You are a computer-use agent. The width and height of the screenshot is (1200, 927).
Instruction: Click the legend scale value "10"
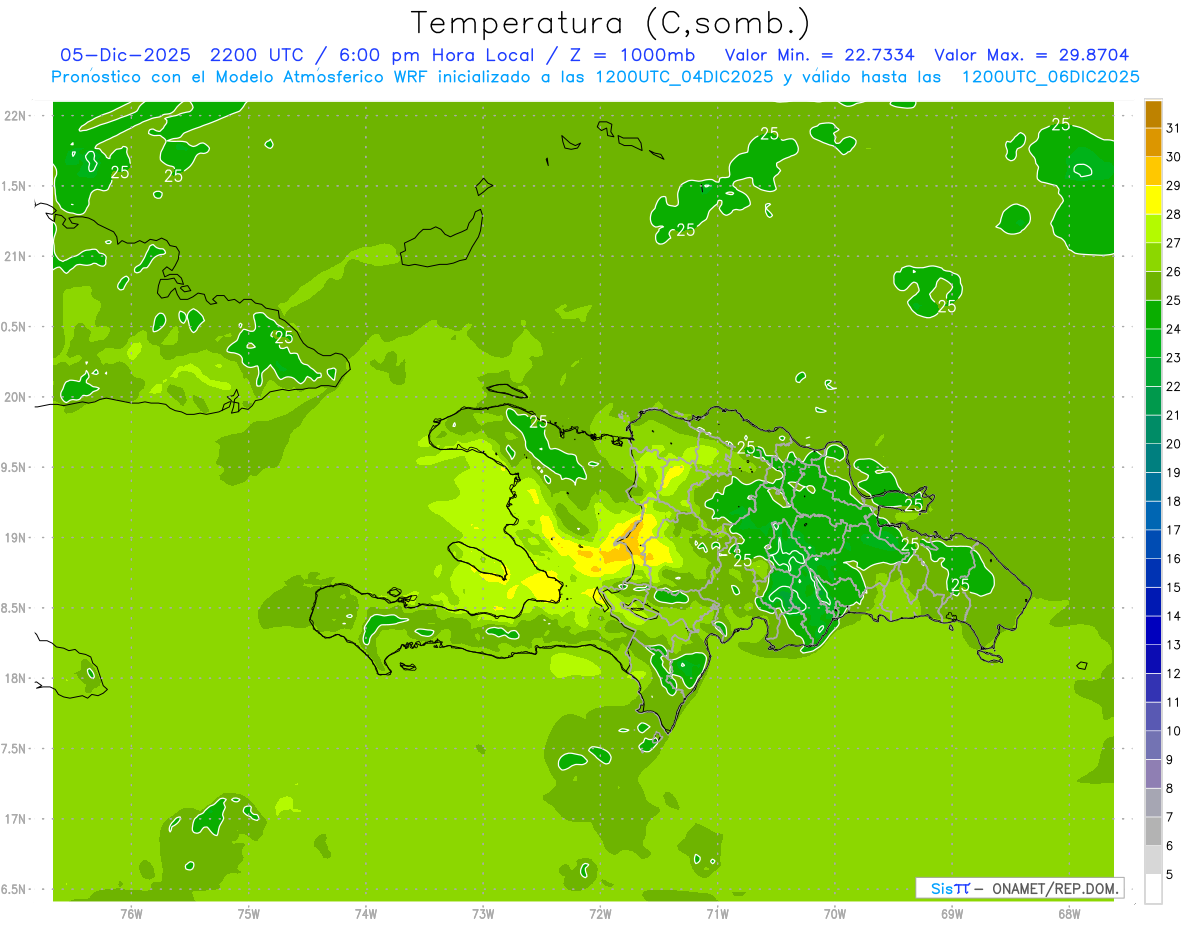(x=1173, y=732)
